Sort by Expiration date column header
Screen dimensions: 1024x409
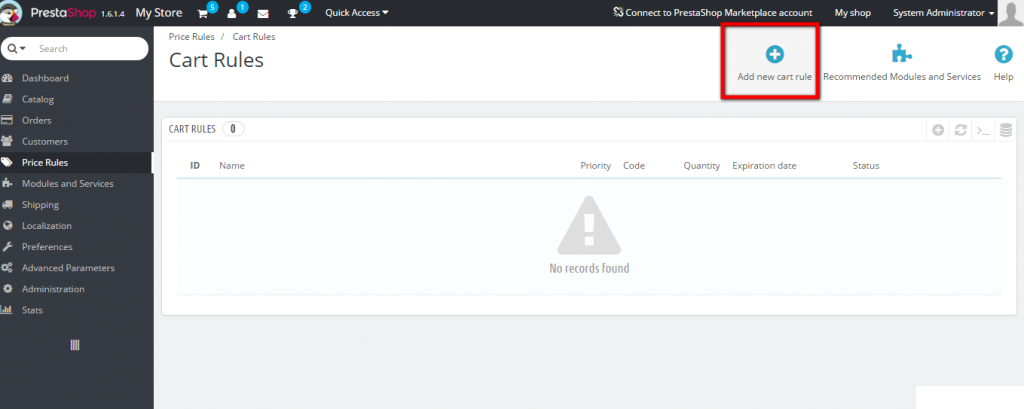pos(764,166)
